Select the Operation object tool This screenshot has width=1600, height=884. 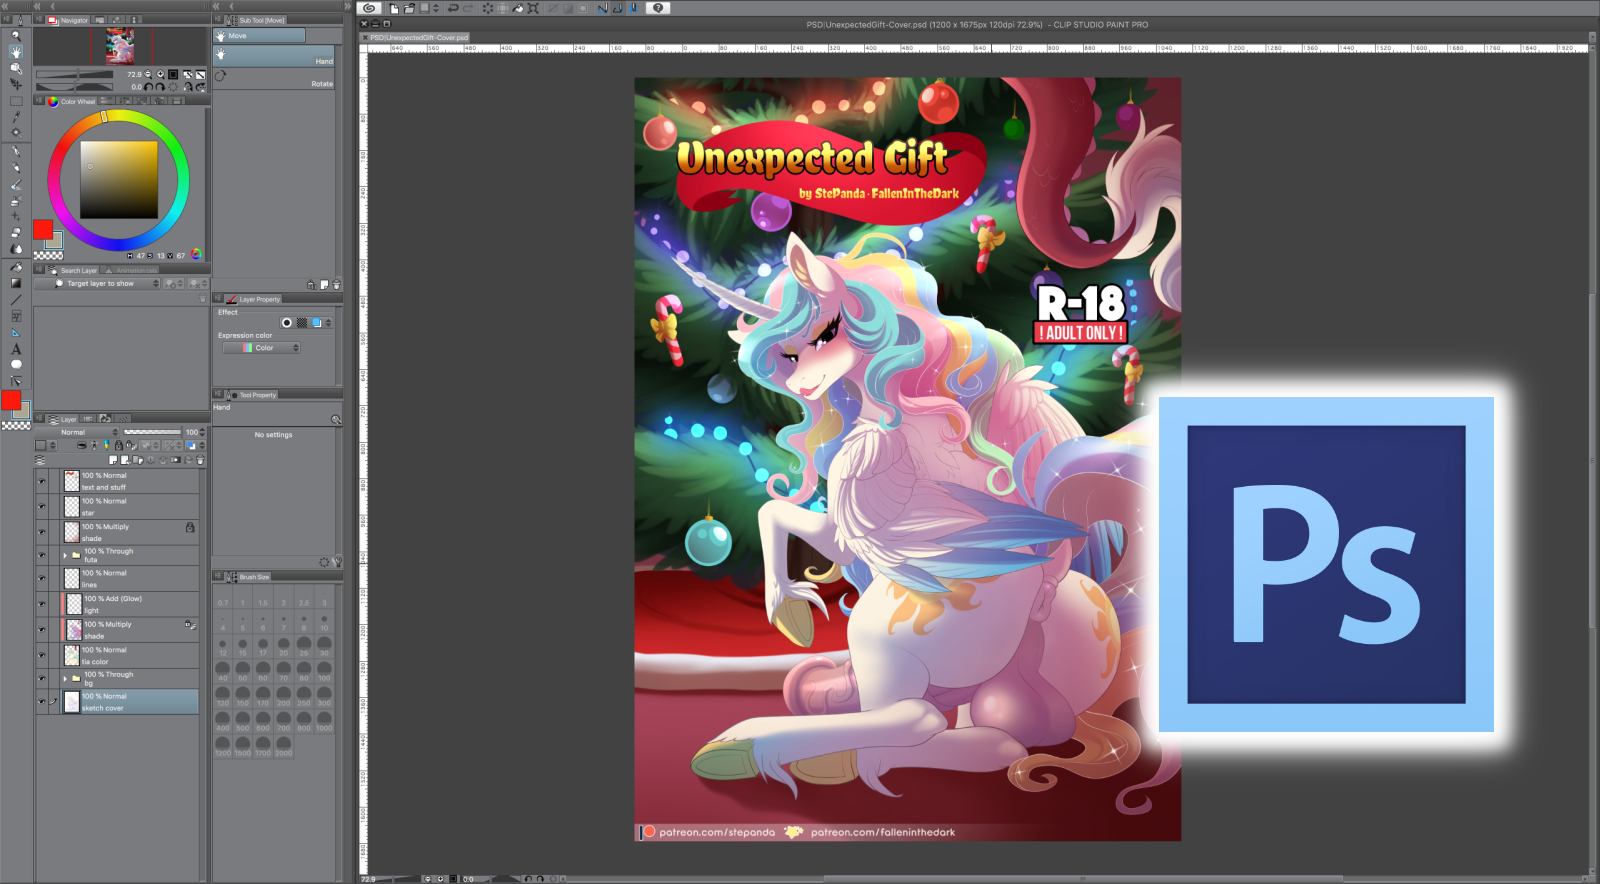[x=16, y=68]
